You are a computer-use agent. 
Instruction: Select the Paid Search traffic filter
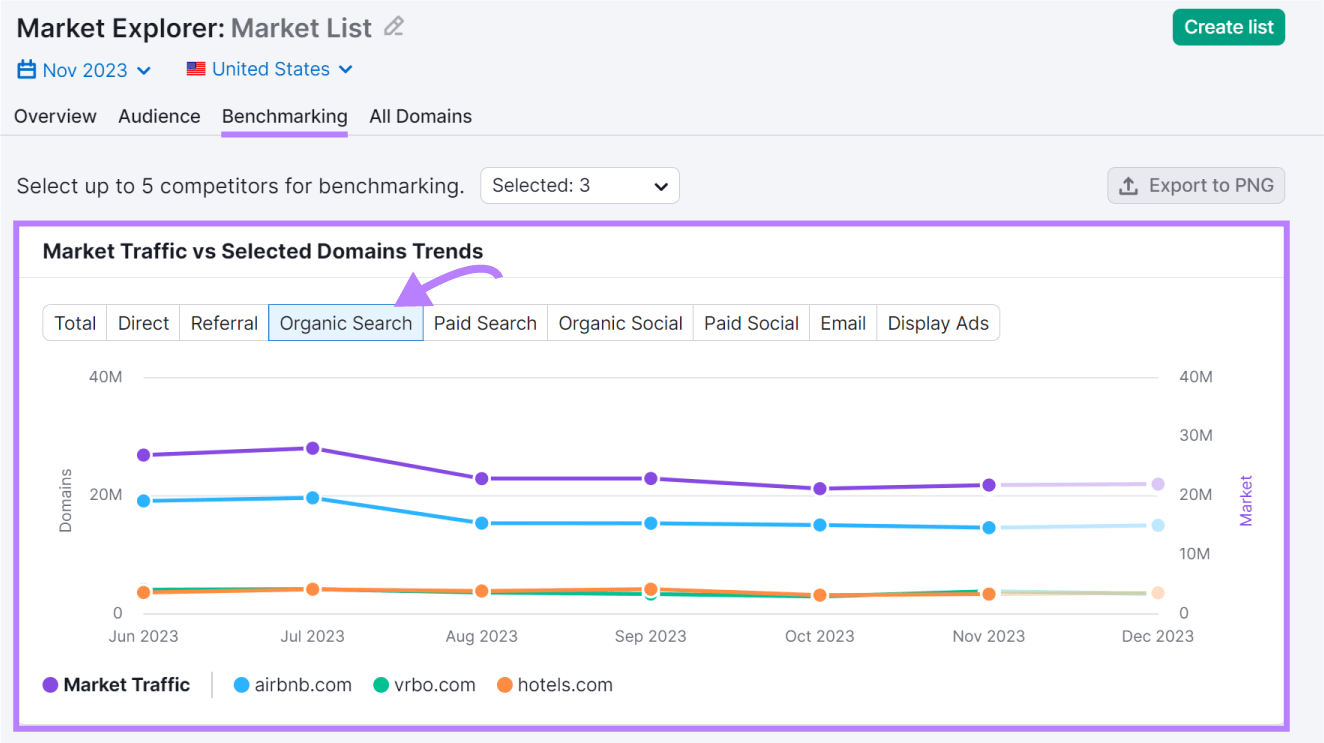tap(485, 322)
